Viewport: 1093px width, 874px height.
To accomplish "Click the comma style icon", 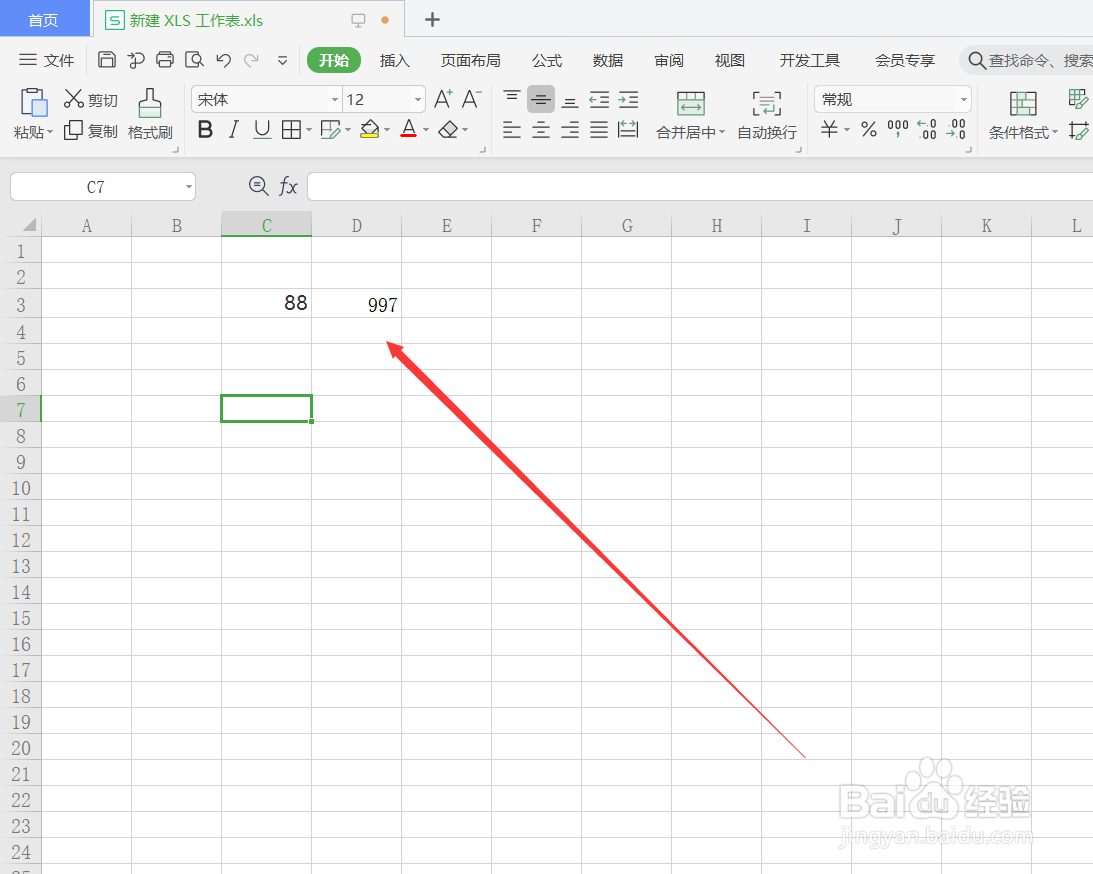I will 897,128.
